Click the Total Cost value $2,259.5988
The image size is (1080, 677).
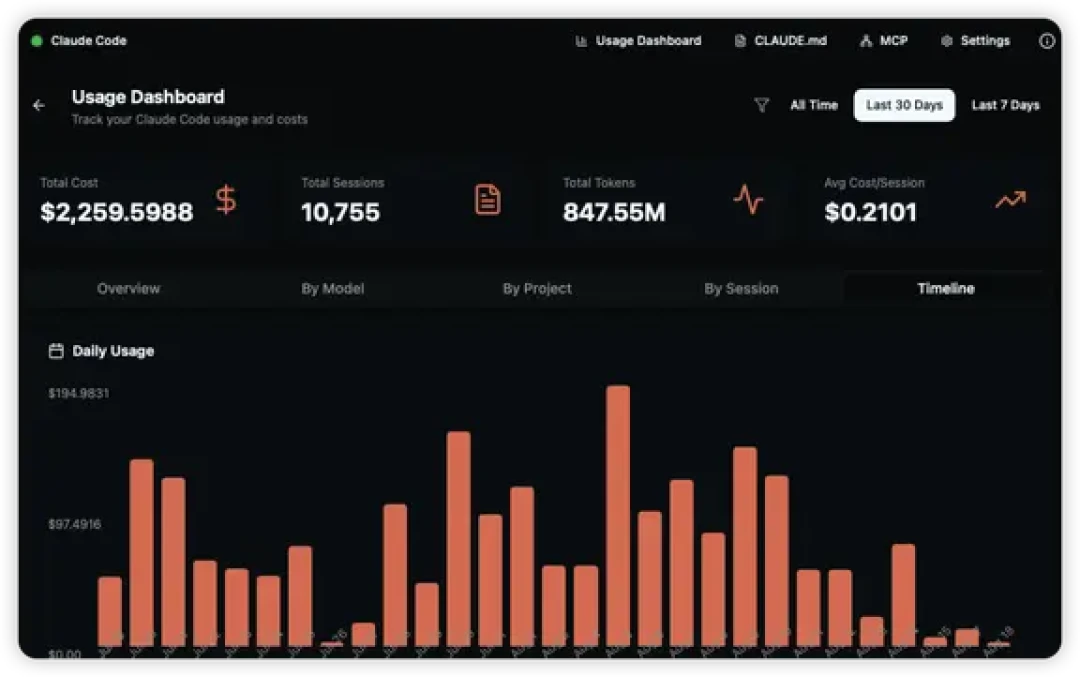pyautogui.click(x=116, y=212)
